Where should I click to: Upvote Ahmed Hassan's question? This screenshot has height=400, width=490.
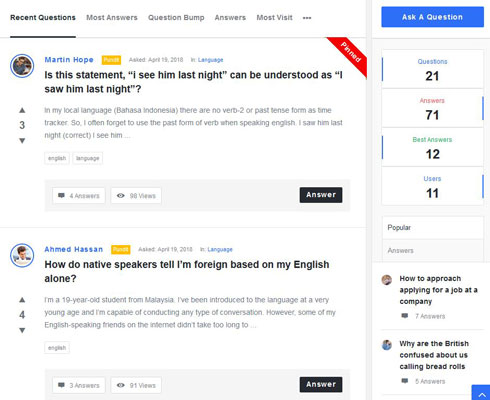tap(22, 300)
